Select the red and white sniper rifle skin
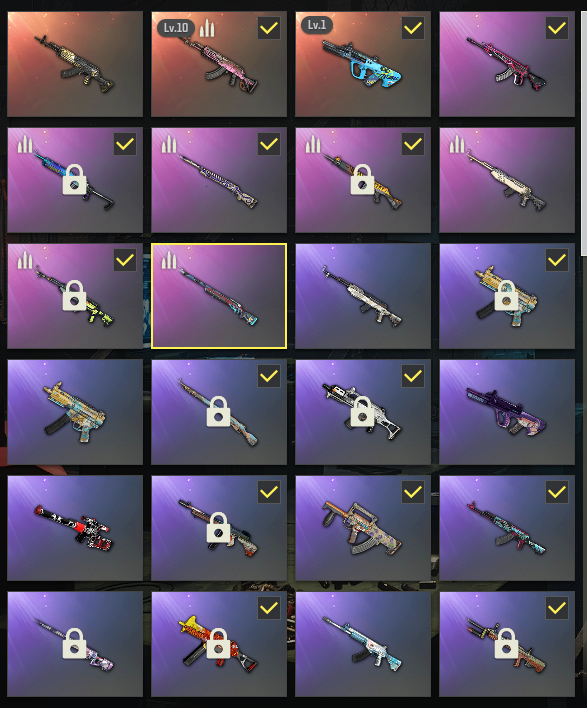Screen dimensions: 587x708 (75, 528)
